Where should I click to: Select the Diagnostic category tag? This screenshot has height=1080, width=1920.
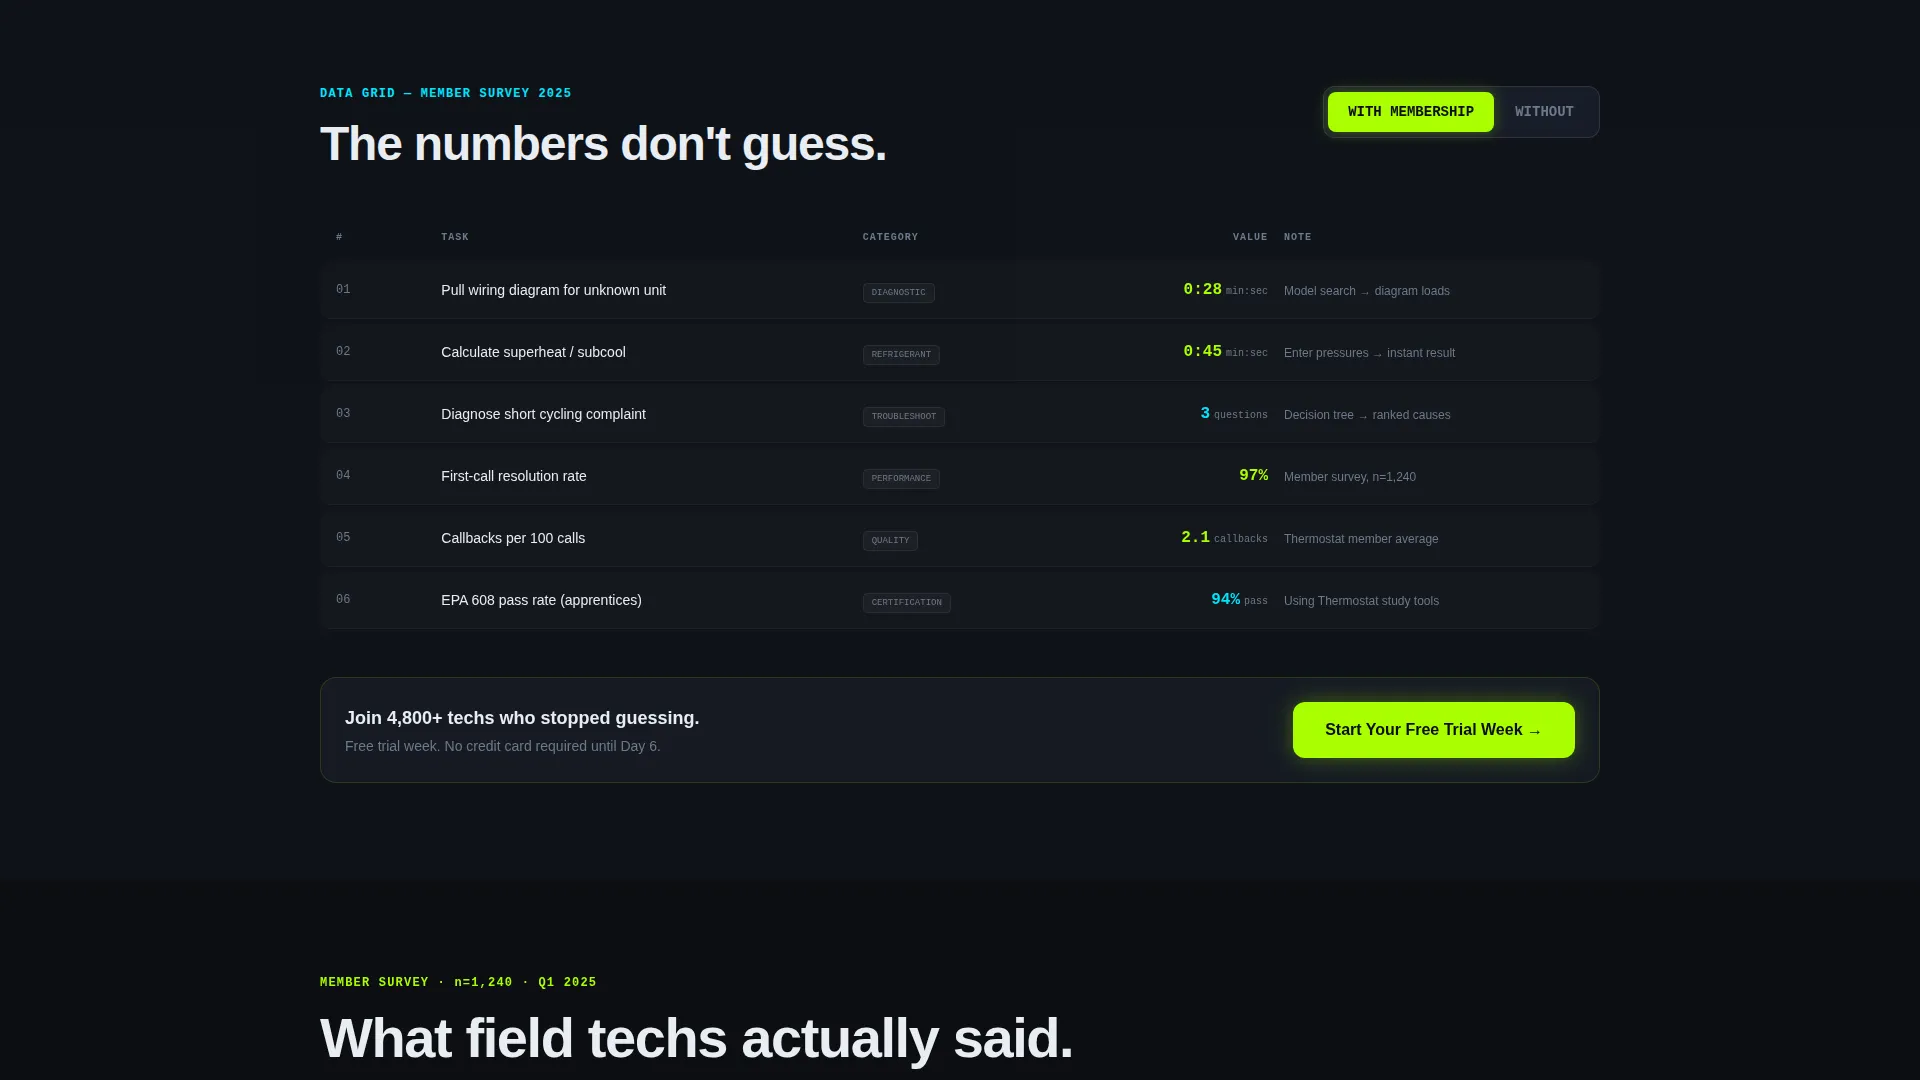898,293
